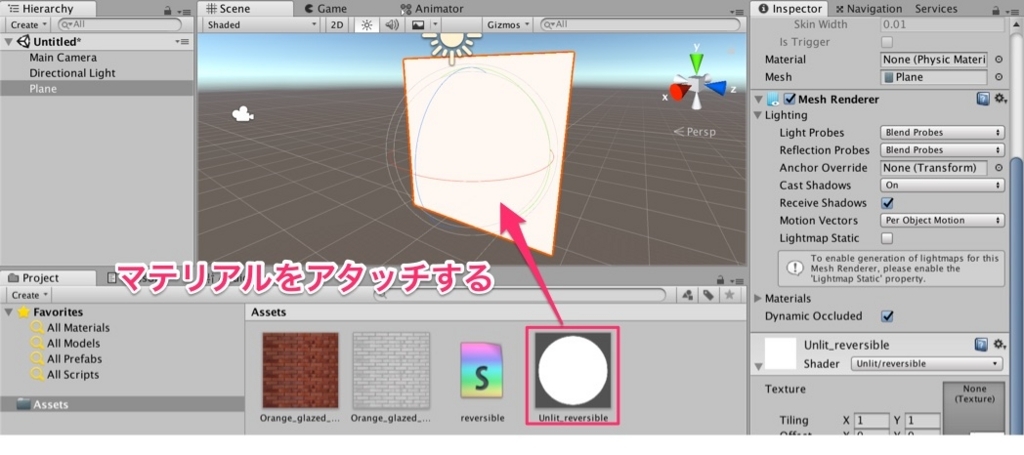Image resolution: width=1024 pixels, height=455 pixels.
Task: Open Unlit_reversible material help icon
Action: click(981, 344)
